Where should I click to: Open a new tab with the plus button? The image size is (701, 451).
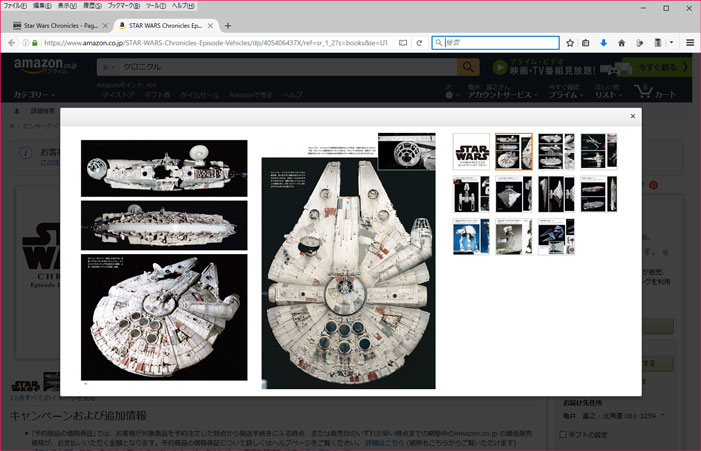click(228, 26)
